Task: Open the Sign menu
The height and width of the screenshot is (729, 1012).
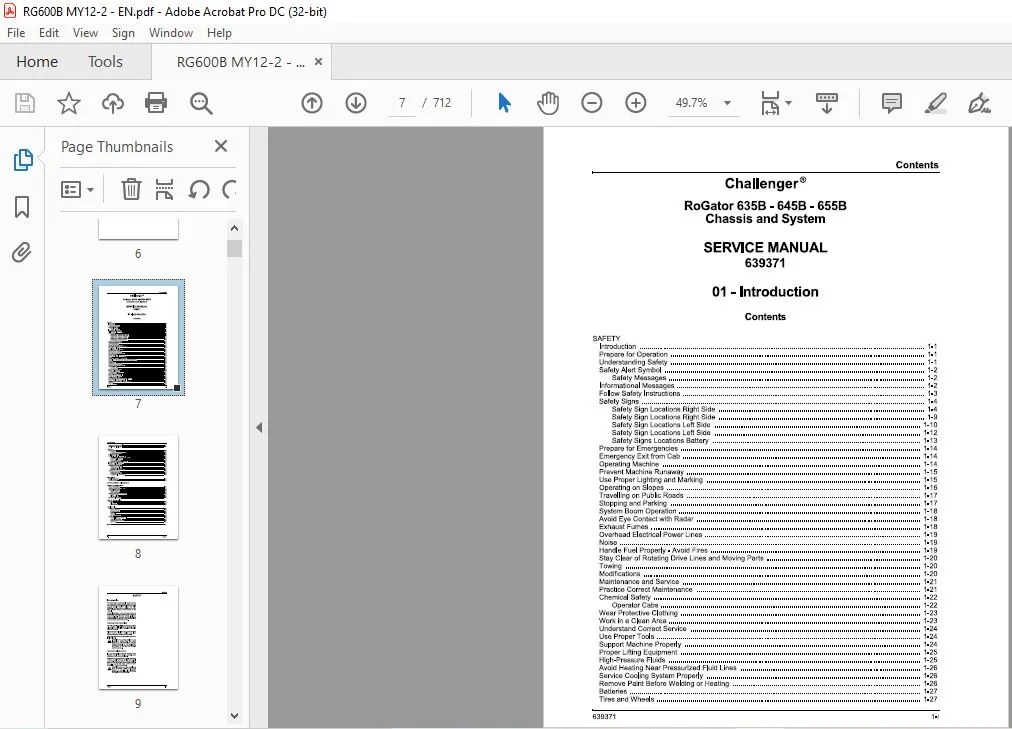Action: tap(123, 33)
